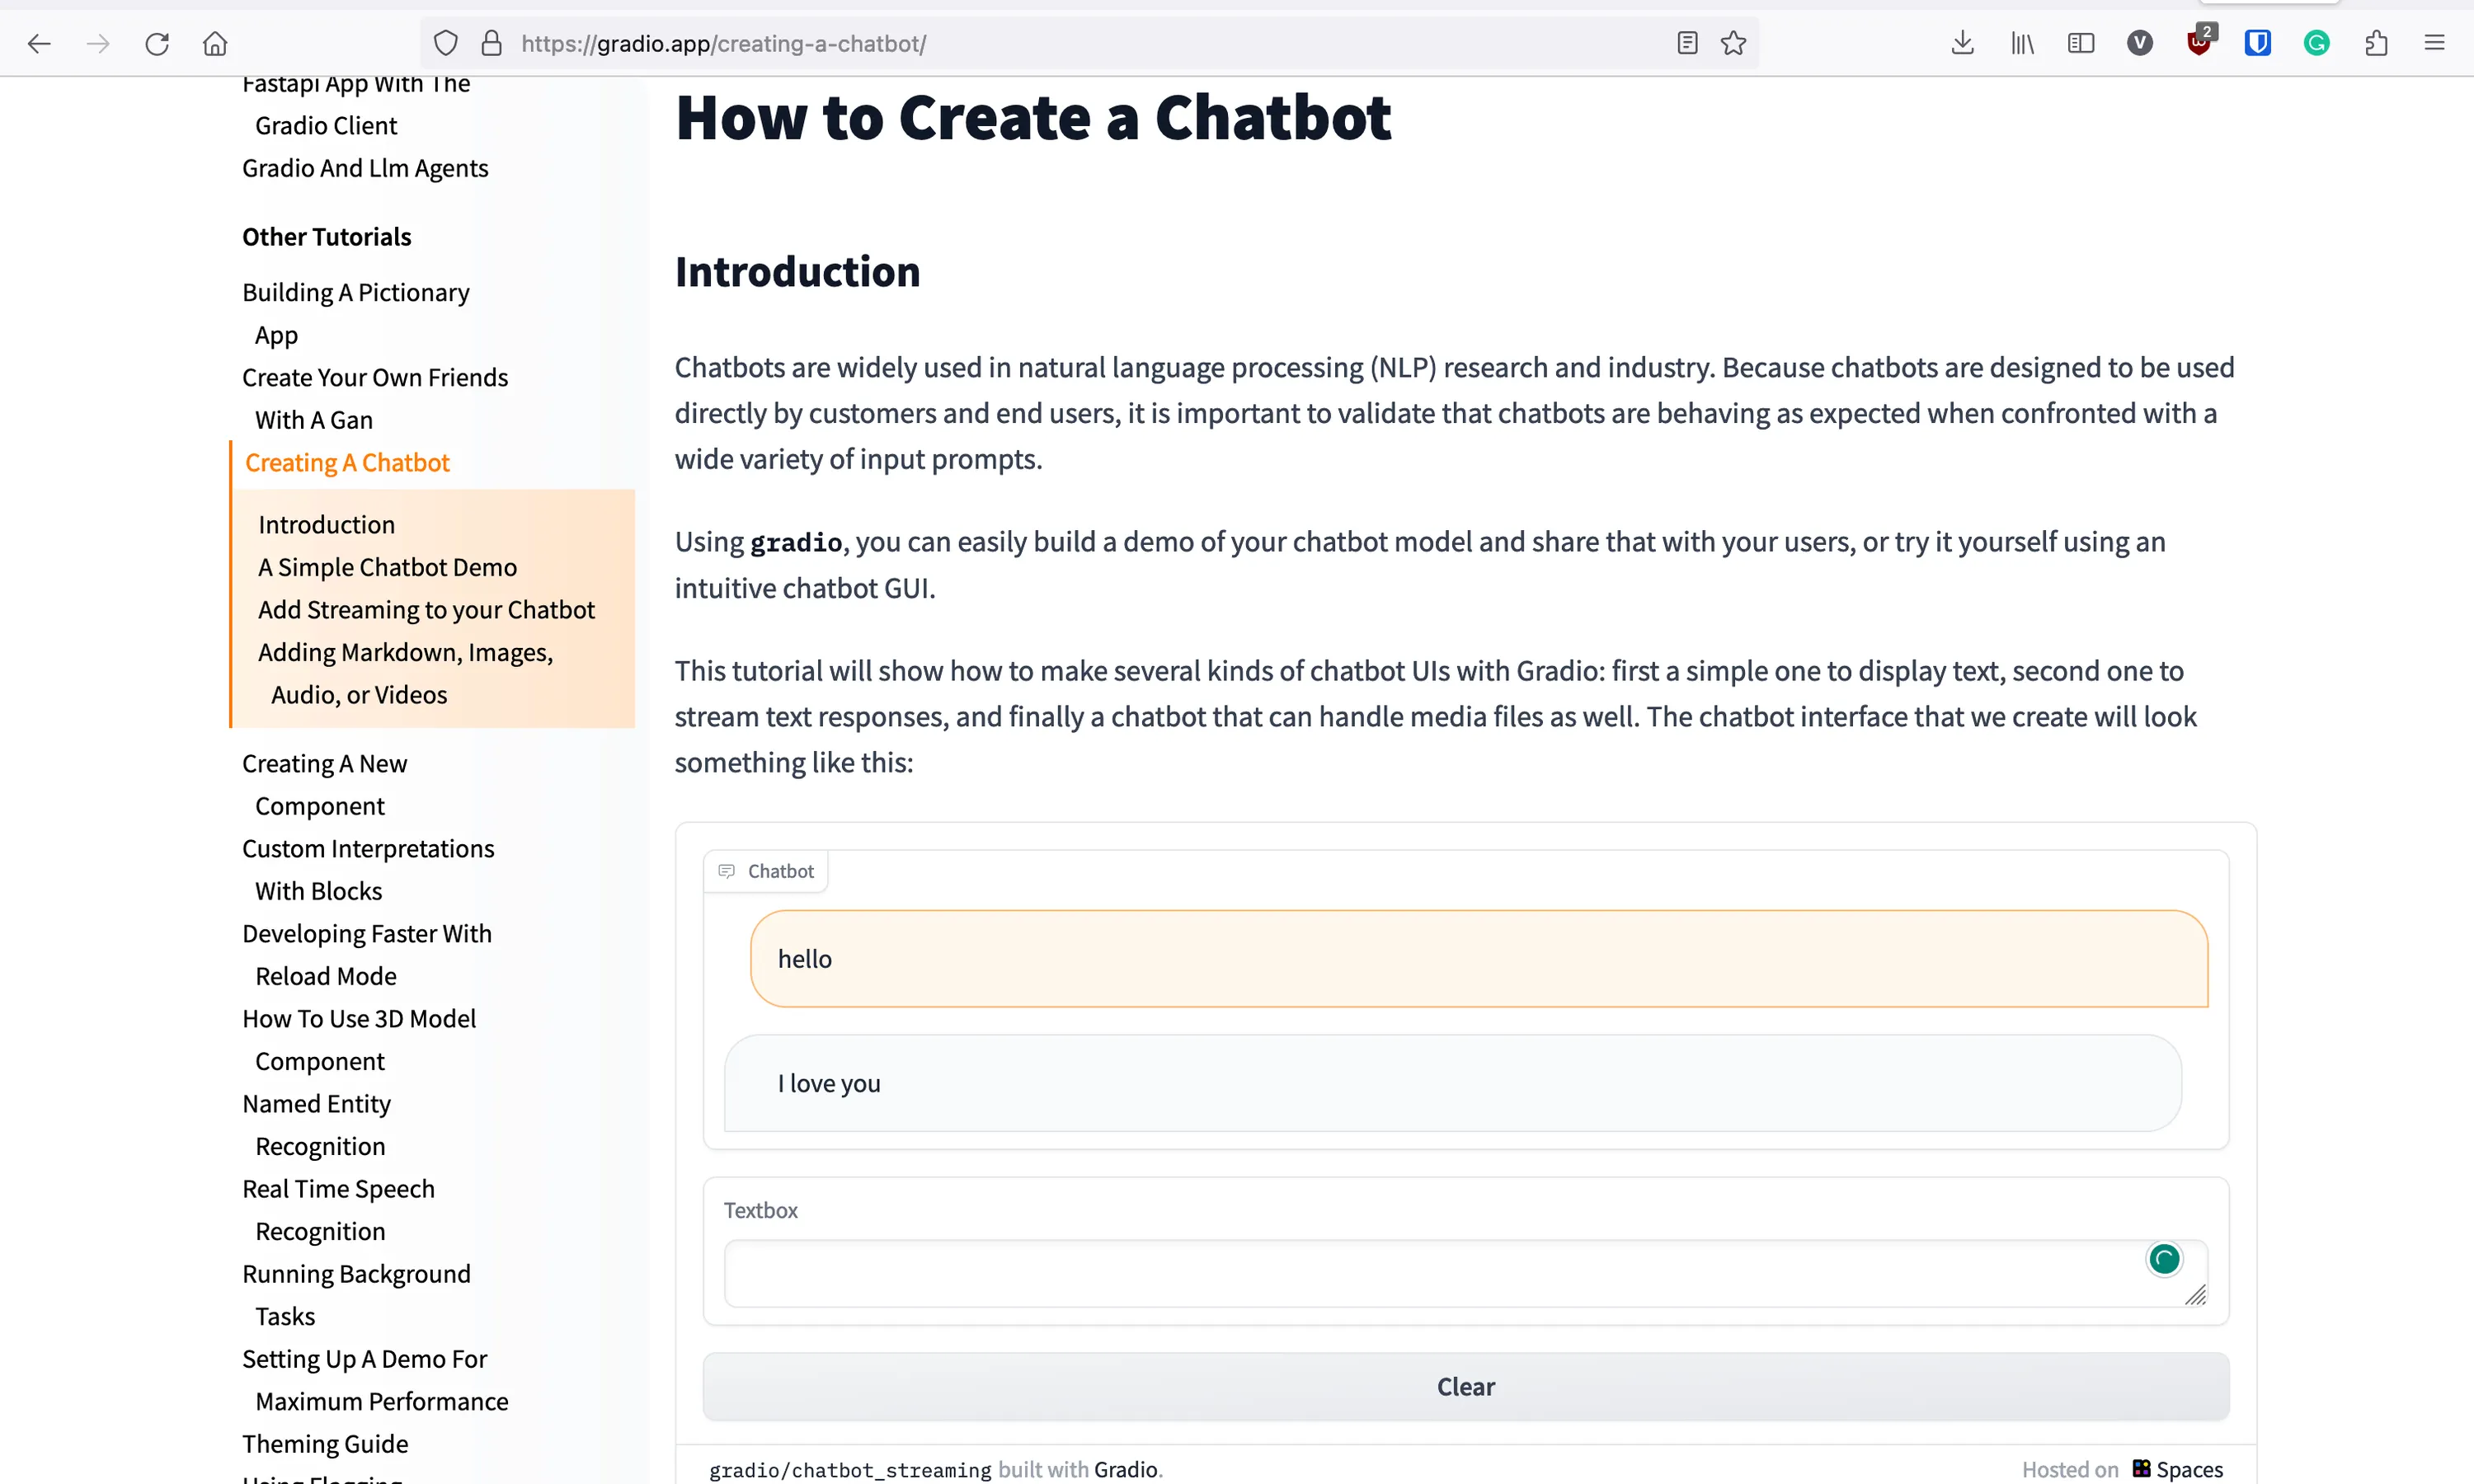Screen dimensions: 2474x1484
Task: Click the Grammarly badge inside Textbox
Action: (2164, 1259)
